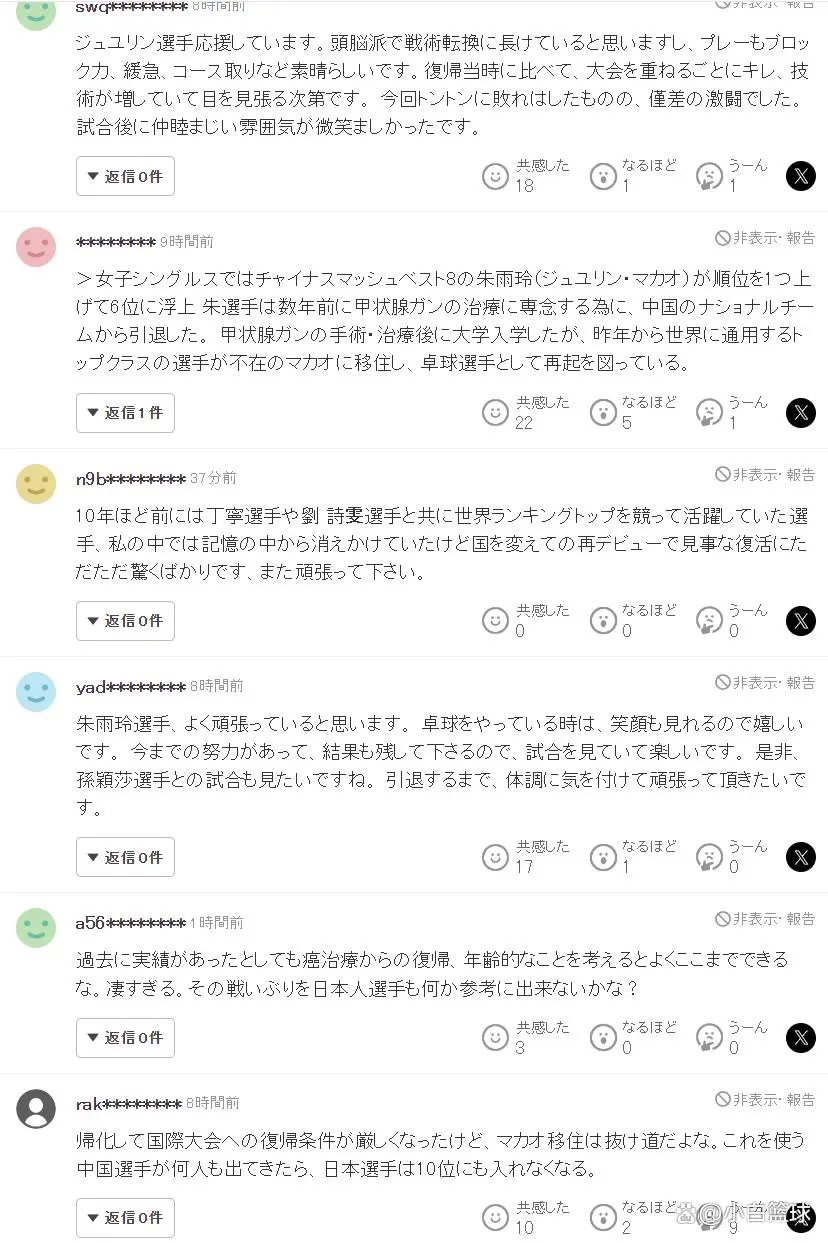Click 非表示・報告 on a56's comment
828x1243 pixels.
[x=765, y=918]
